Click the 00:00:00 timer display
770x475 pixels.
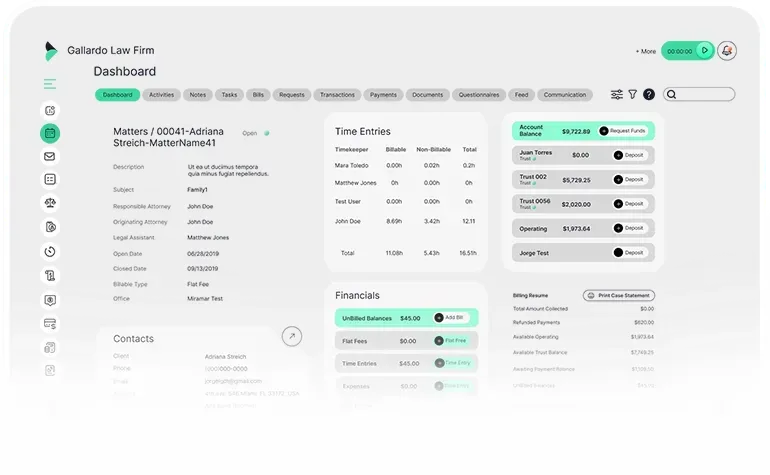tap(680, 51)
